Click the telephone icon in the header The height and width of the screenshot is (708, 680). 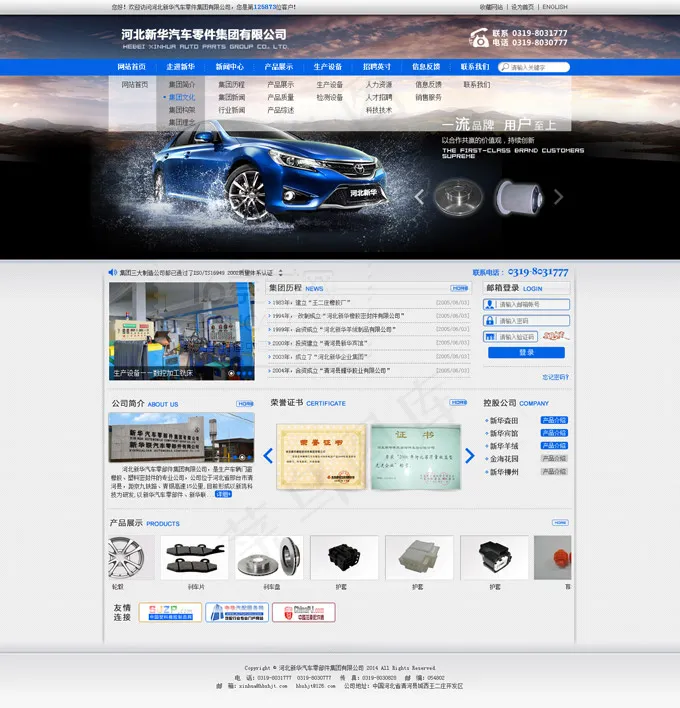coord(479,38)
